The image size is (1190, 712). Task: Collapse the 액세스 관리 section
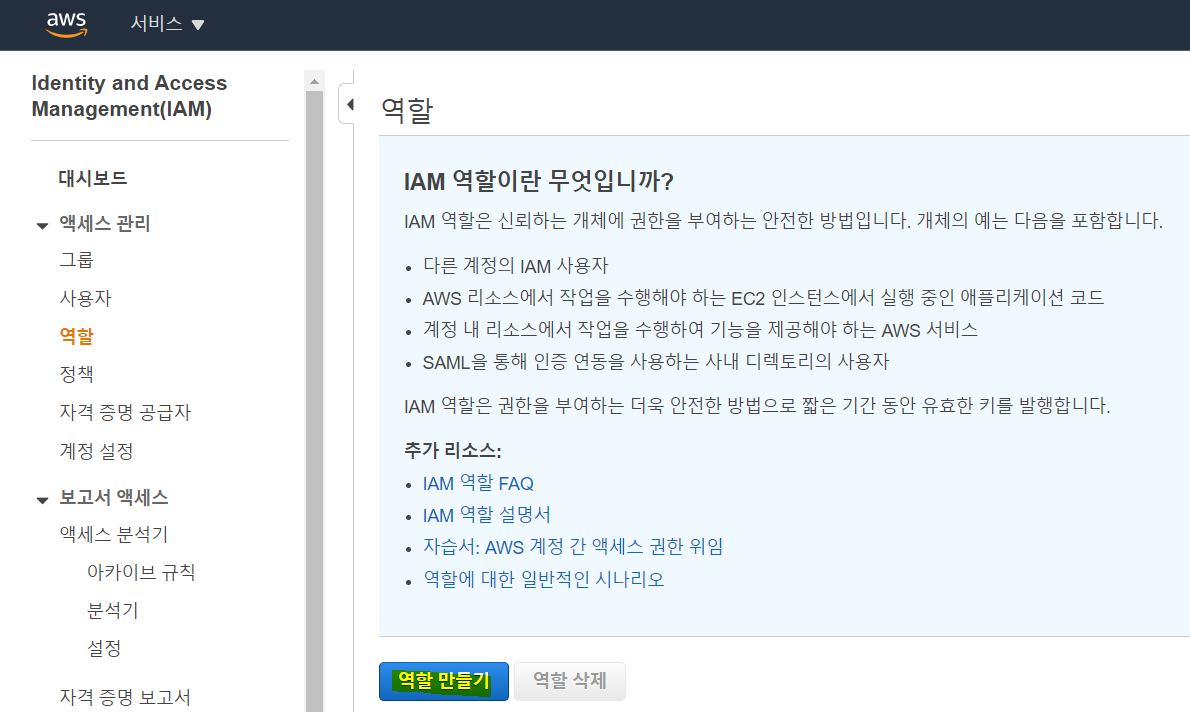click(x=42, y=225)
